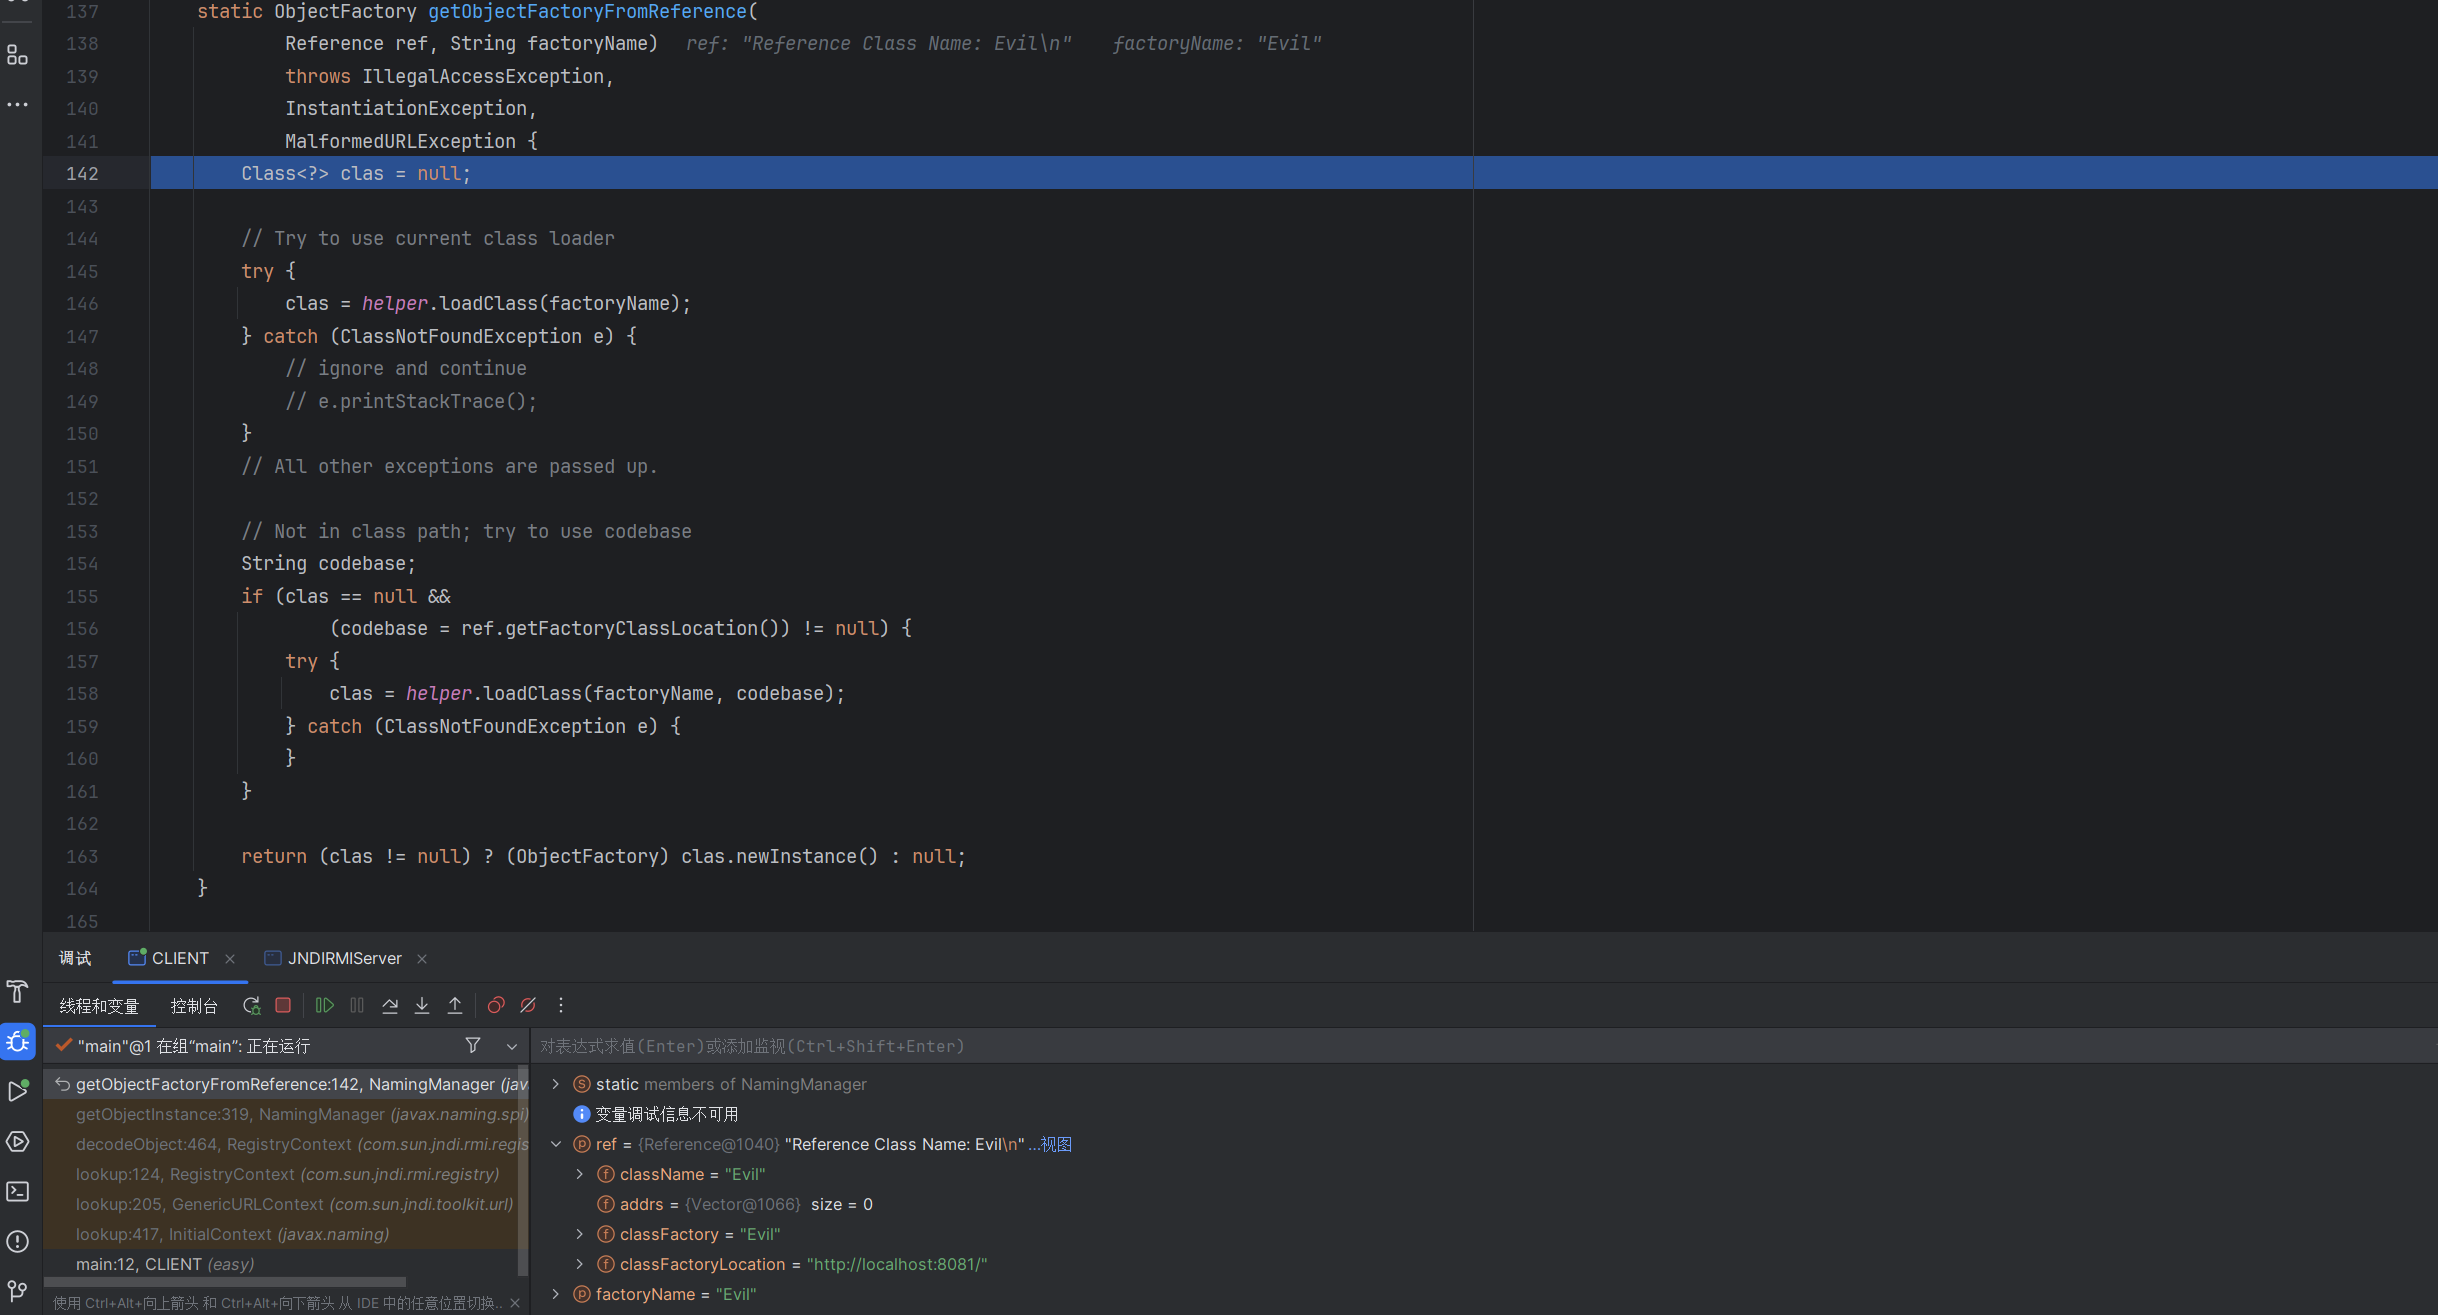Open the Git version control tool window
Image resolution: width=2438 pixels, height=1315 pixels.
(17, 1291)
